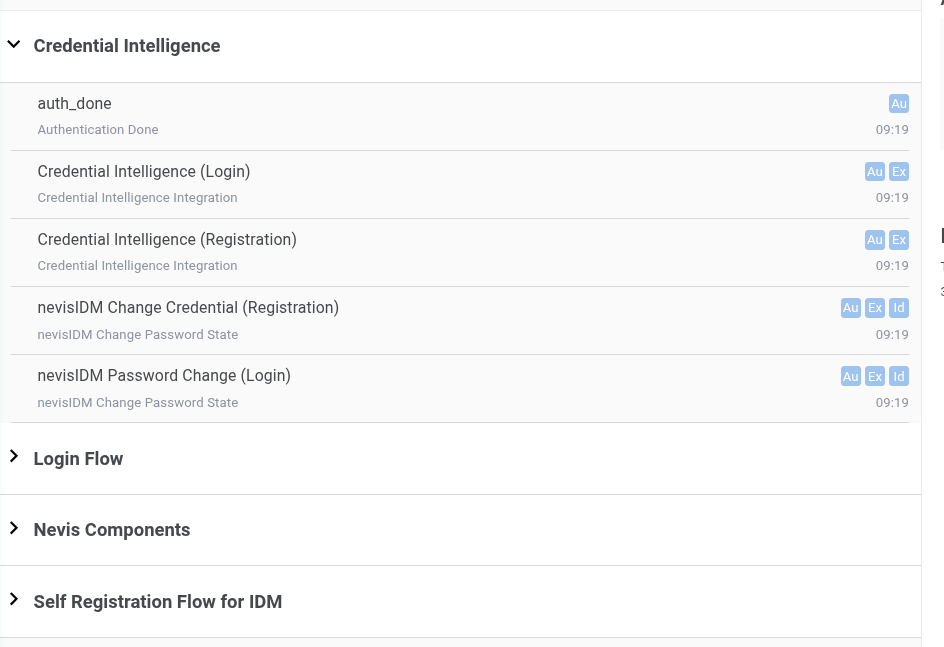944x647 pixels.
Task: Click Au badge on nevisIDM Password Change (Login)
Action: [x=850, y=376]
